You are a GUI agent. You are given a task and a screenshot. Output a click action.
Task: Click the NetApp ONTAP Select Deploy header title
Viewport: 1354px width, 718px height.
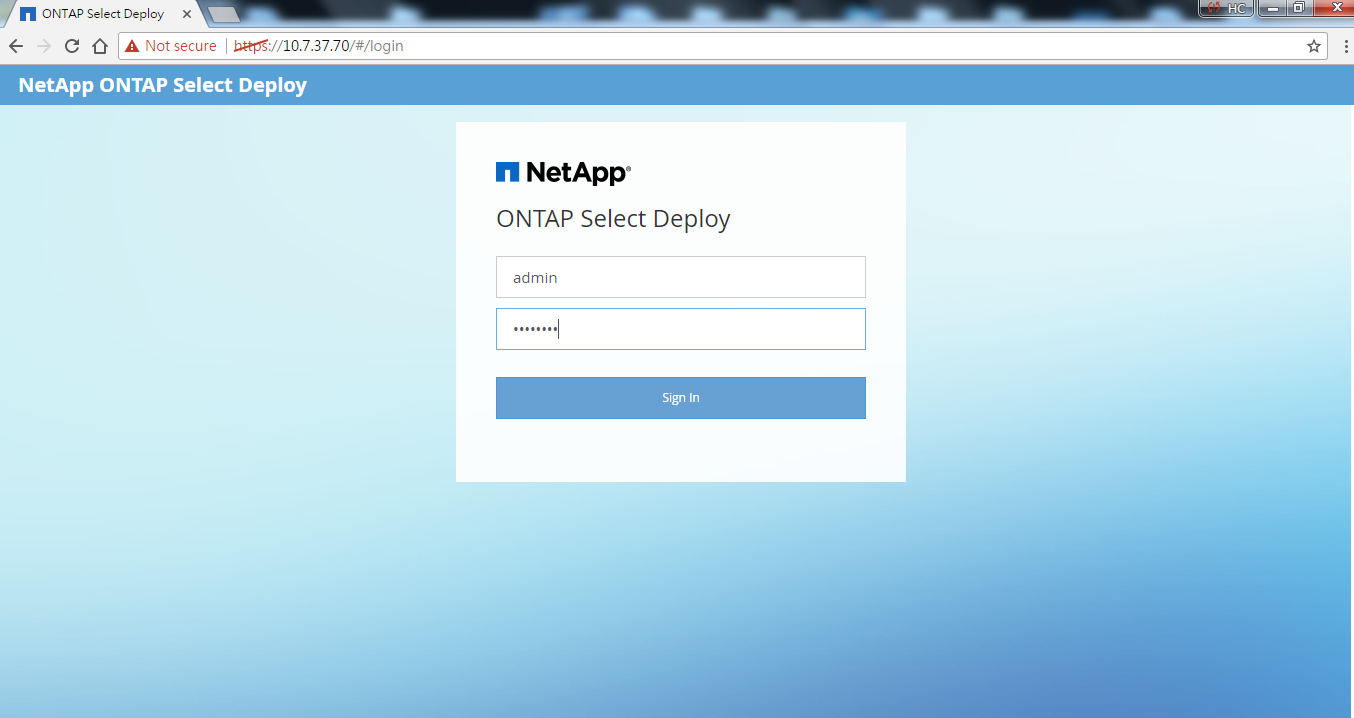163,85
